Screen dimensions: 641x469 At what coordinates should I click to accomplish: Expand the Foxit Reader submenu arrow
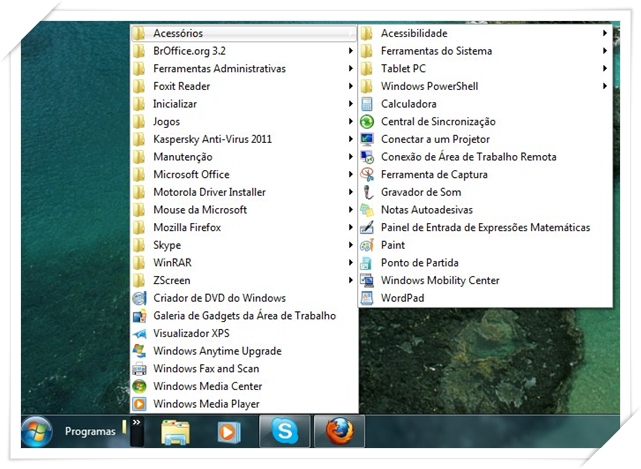(x=351, y=86)
